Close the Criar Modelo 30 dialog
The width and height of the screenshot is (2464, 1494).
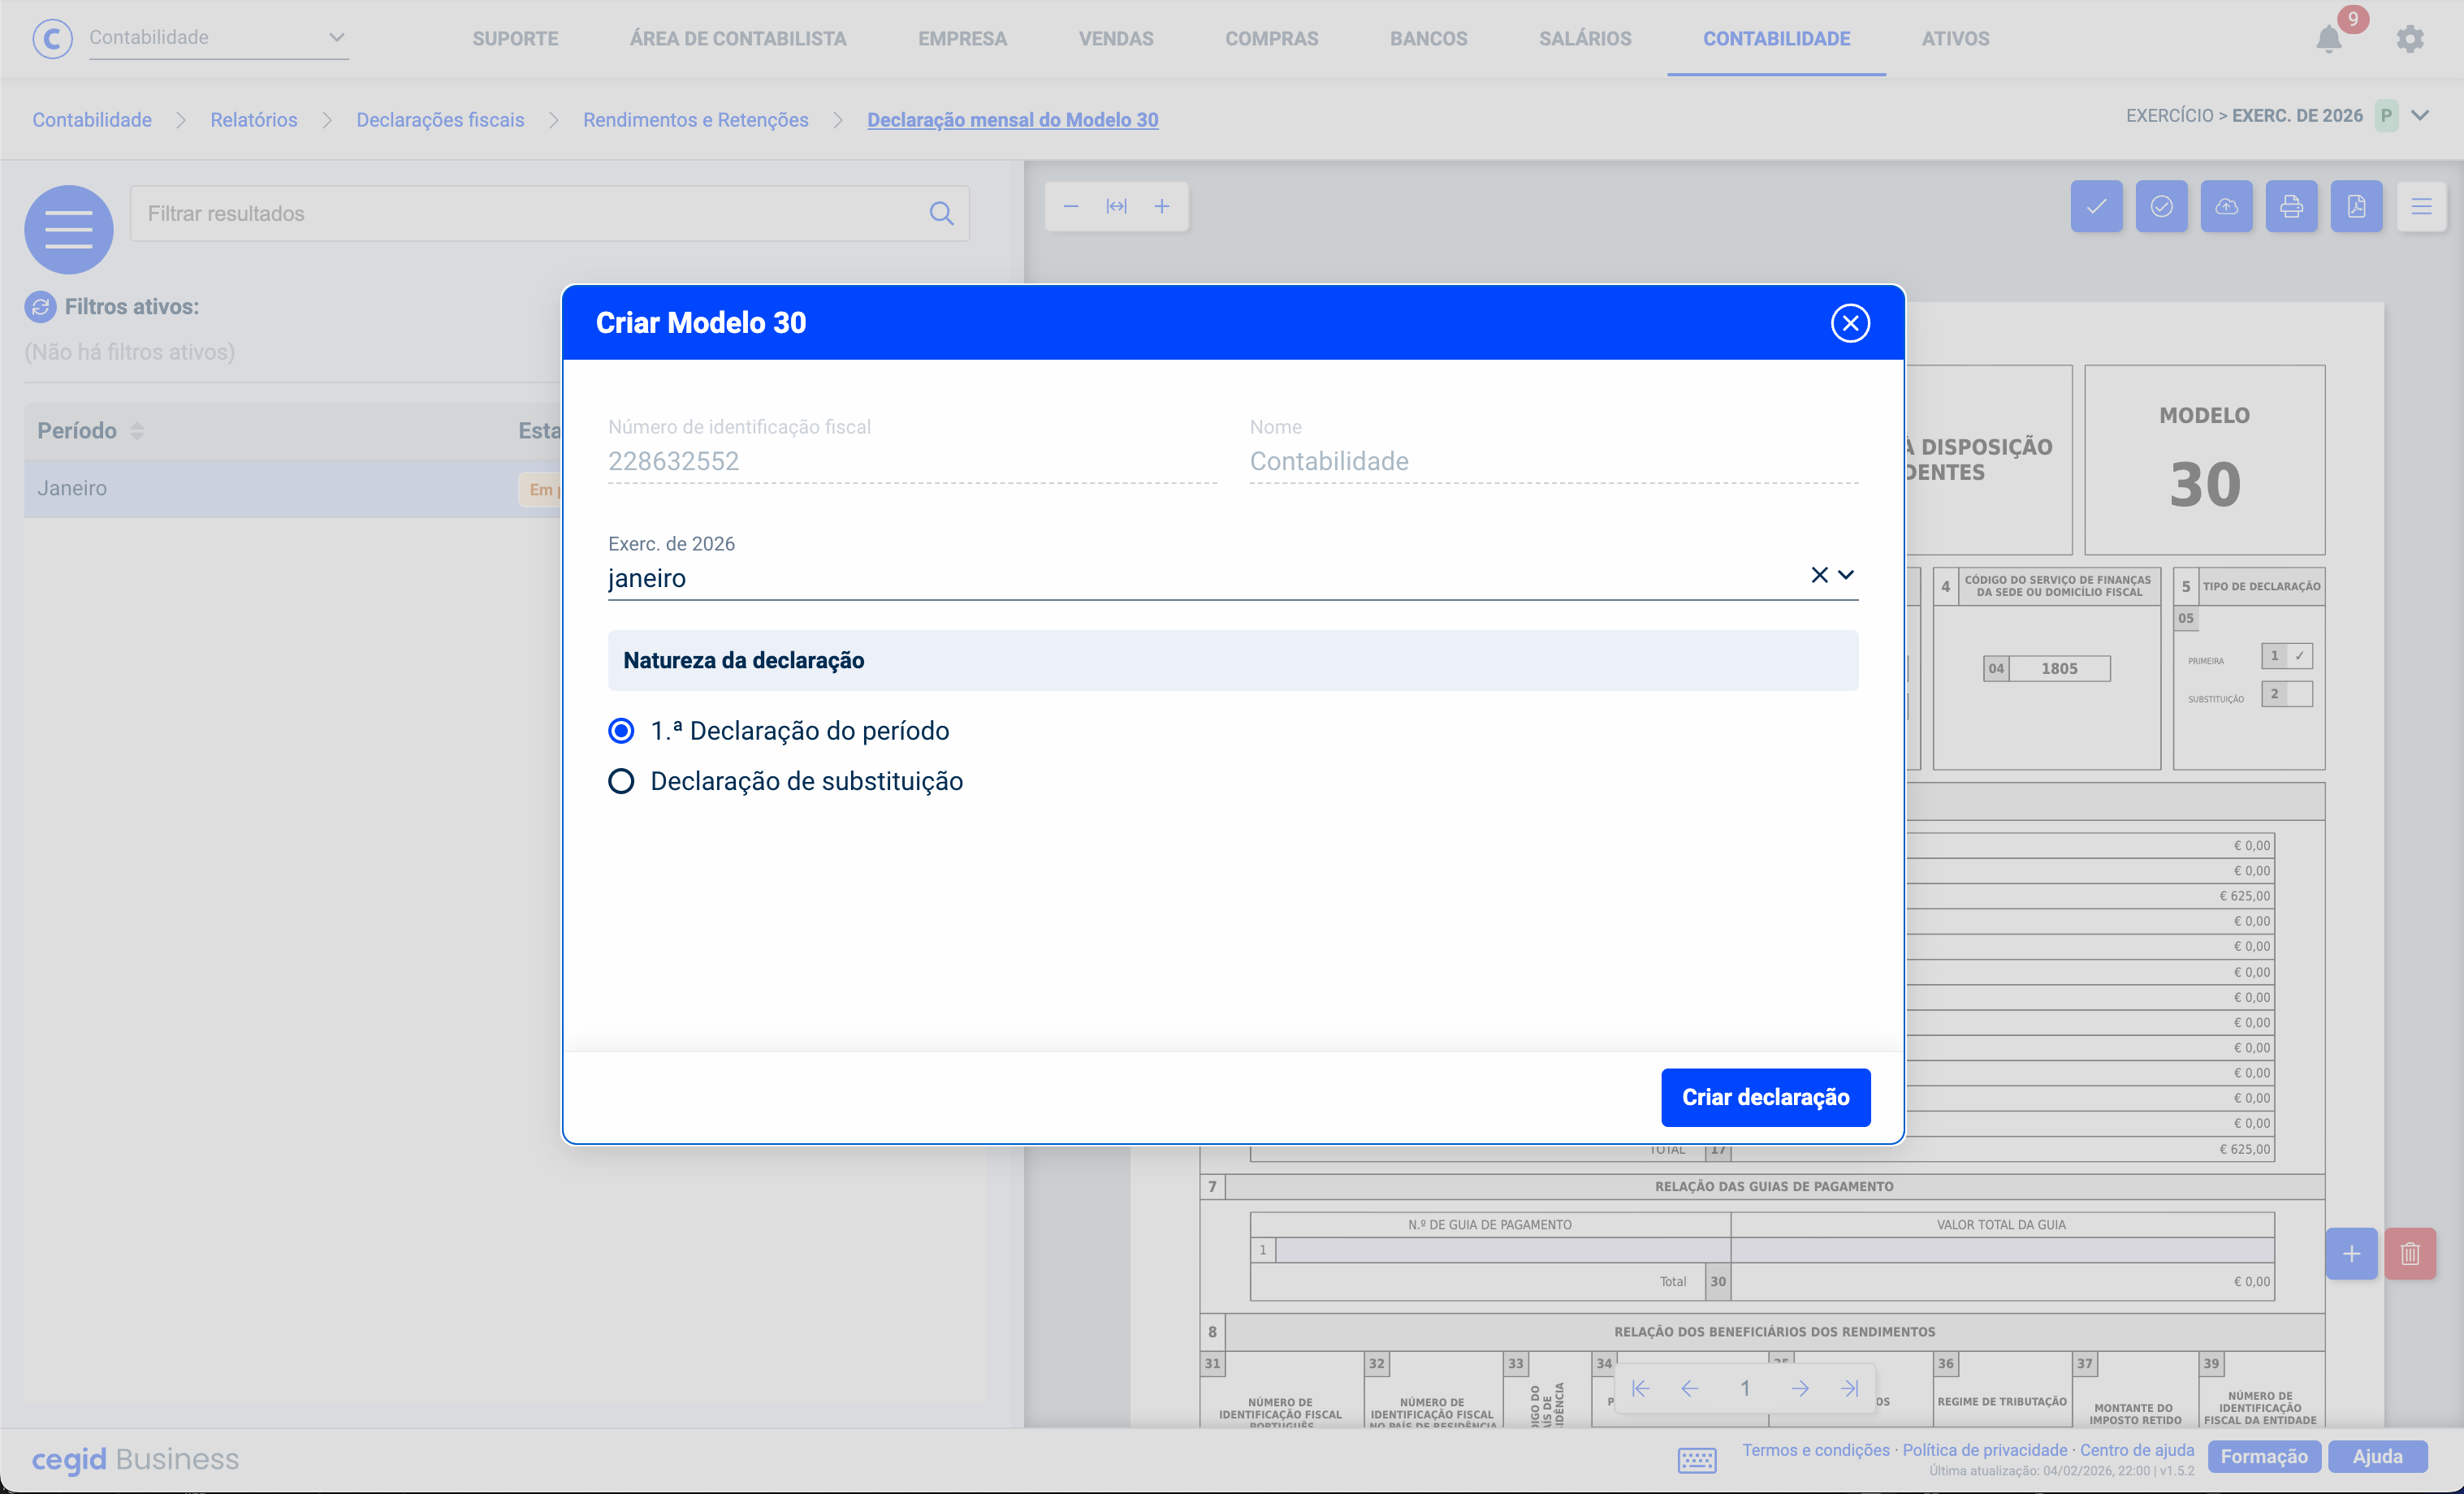(x=1850, y=323)
